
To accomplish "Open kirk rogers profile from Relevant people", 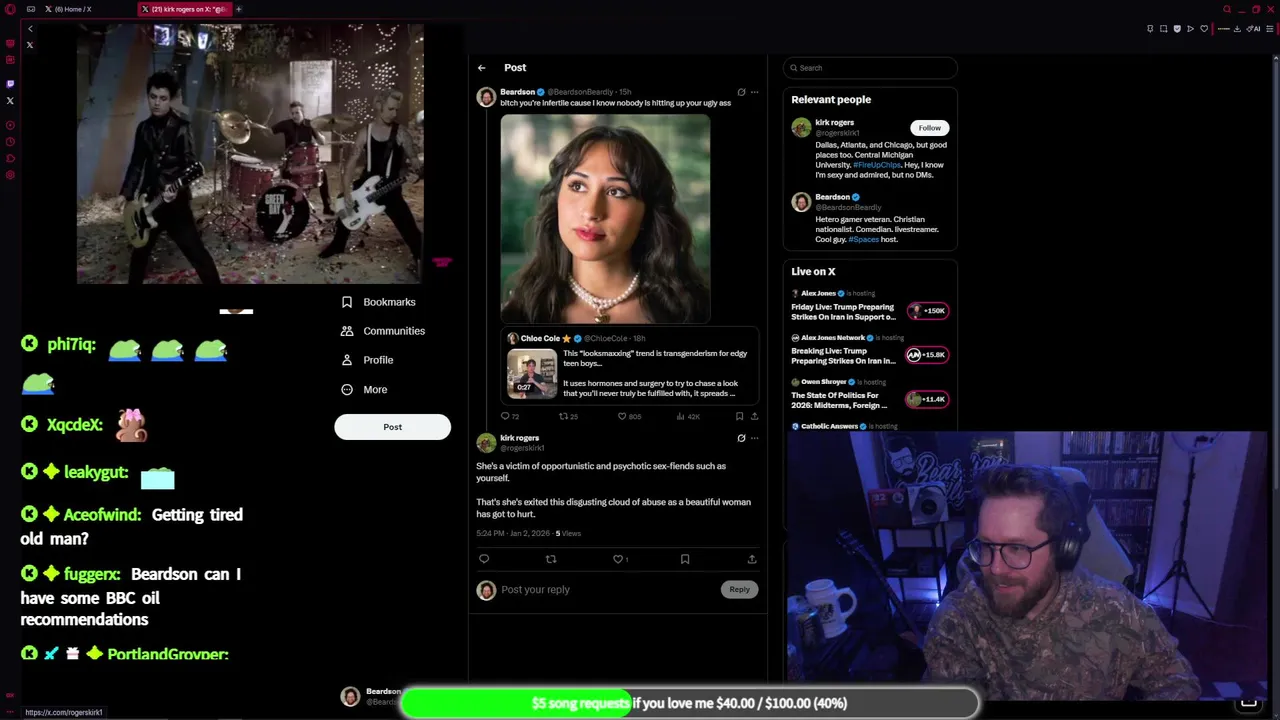I will (834, 123).
